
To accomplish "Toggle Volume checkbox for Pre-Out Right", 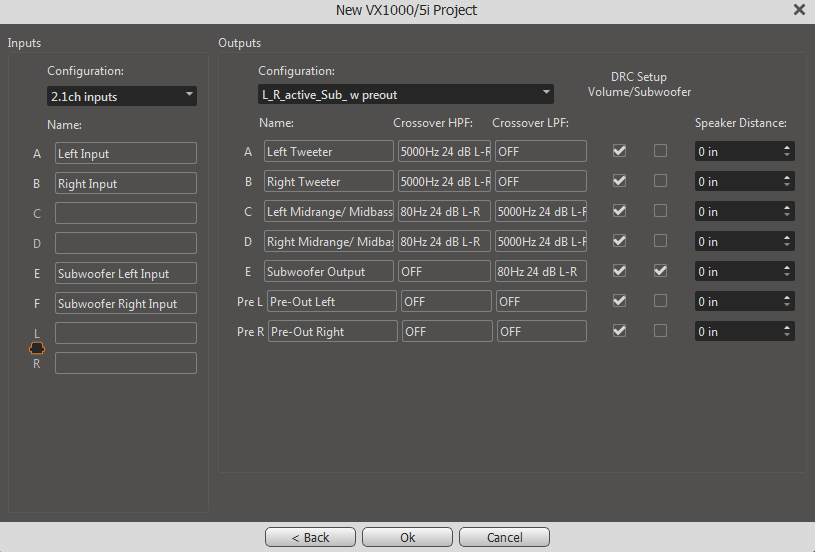I will tap(619, 331).
